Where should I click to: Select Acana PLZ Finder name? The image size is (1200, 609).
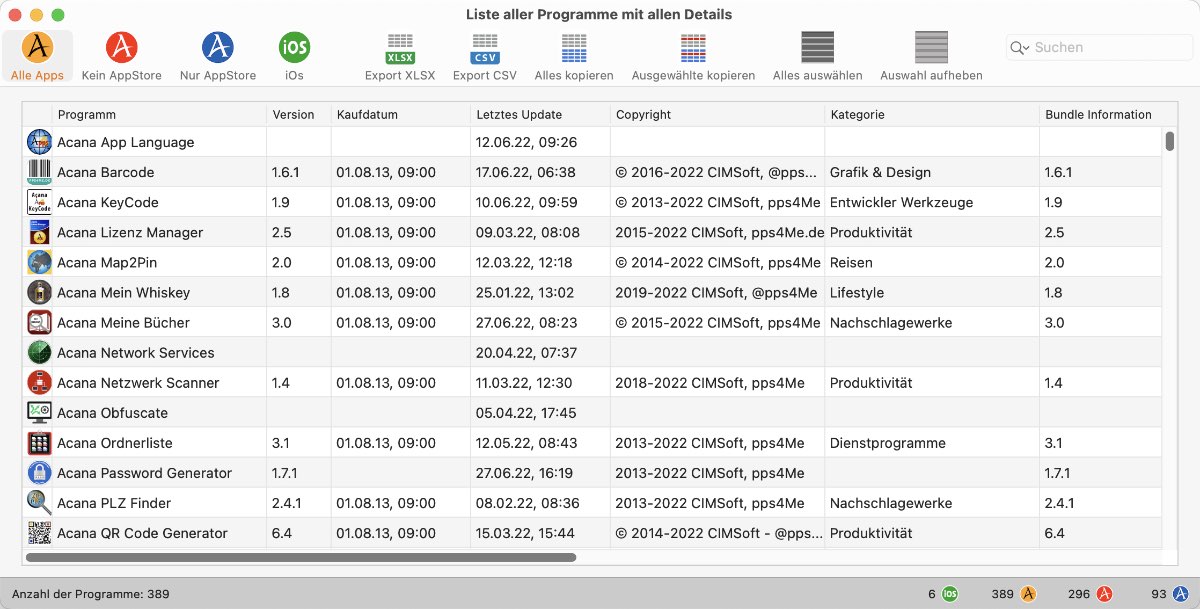click(x=114, y=503)
